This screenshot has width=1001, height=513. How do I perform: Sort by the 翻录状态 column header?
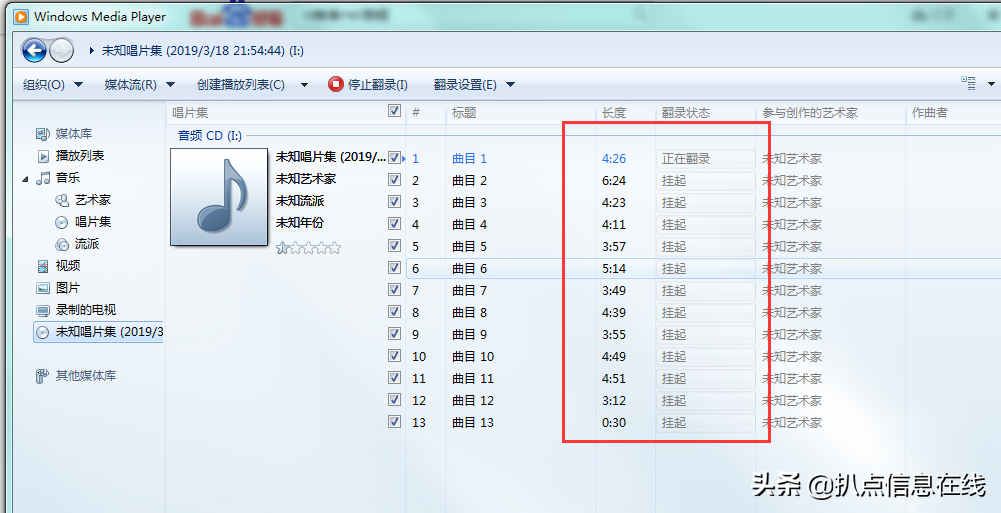pos(686,113)
